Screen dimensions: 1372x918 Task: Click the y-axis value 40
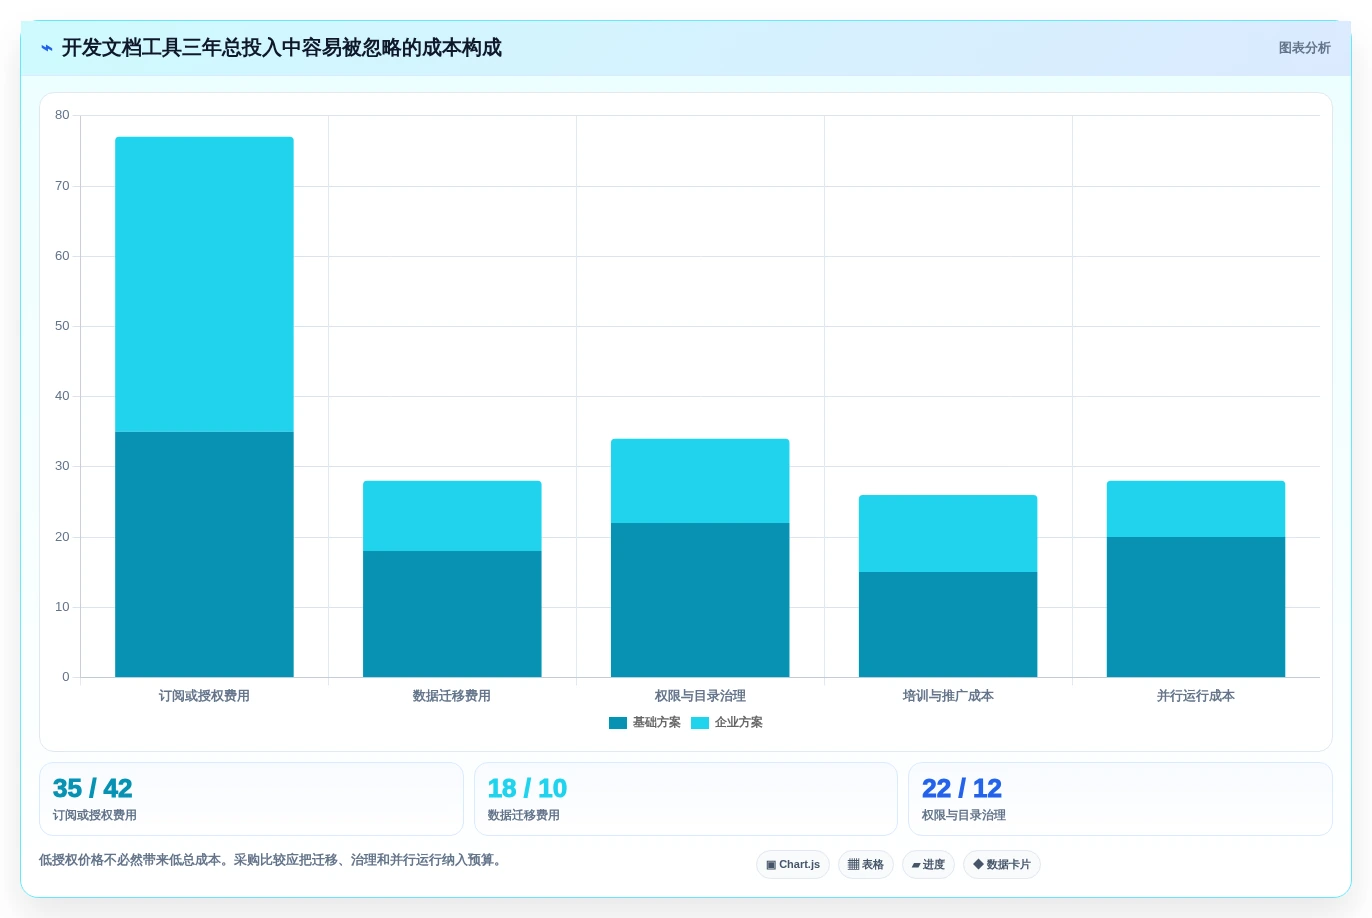point(62,396)
